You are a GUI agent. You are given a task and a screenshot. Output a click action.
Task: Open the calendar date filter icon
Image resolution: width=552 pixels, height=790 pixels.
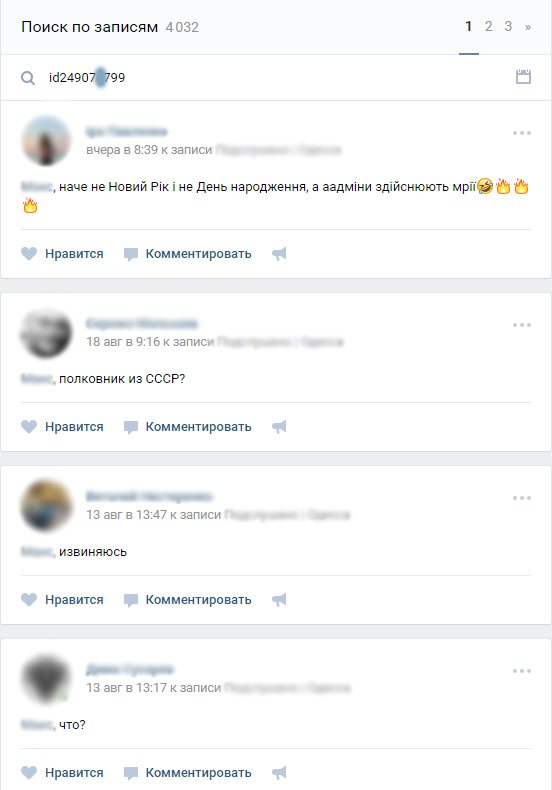[x=523, y=77]
